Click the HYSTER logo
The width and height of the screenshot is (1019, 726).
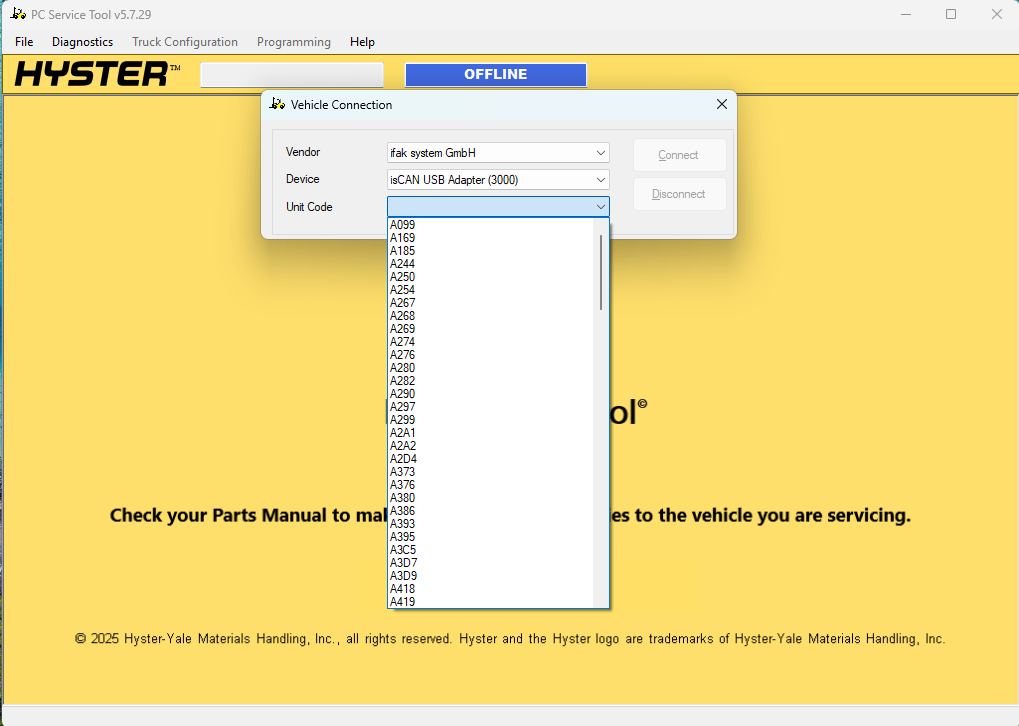click(95, 73)
